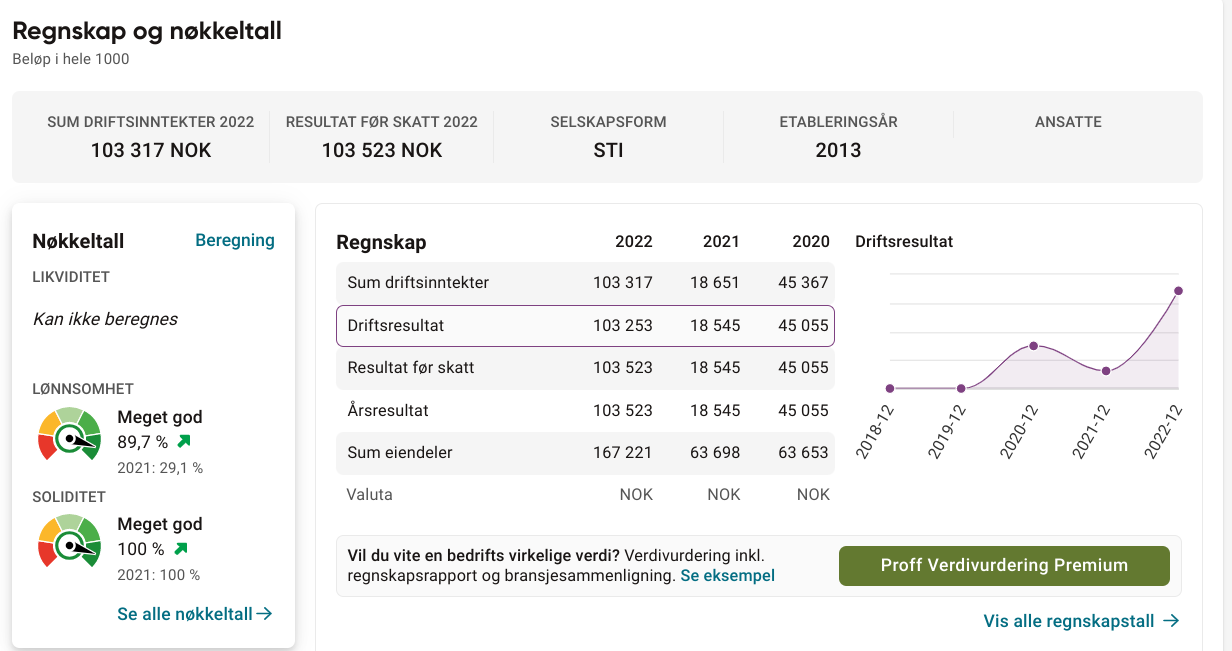The height and width of the screenshot is (651, 1232).
Task: Select the Sum eiendeler row
Action: pyautogui.click(x=585, y=453)
